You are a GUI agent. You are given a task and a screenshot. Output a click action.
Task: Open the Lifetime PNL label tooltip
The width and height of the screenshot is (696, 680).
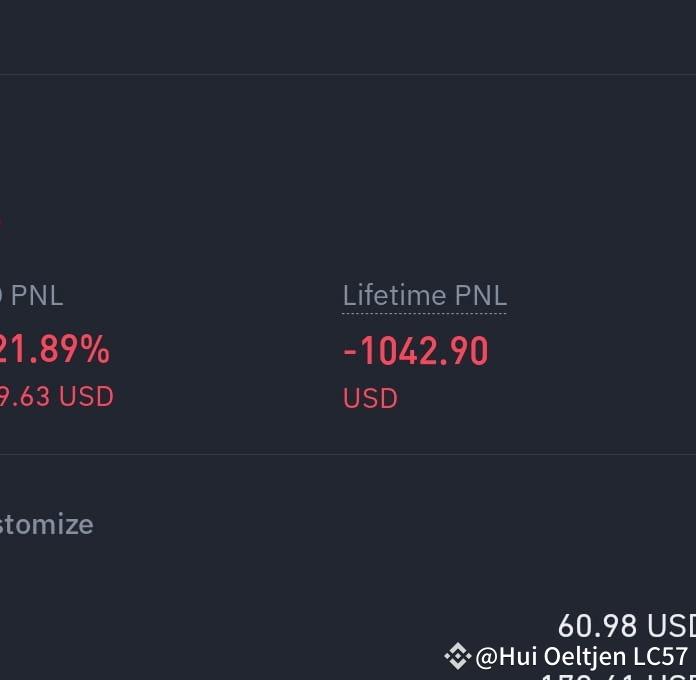(x=424, y=296)
